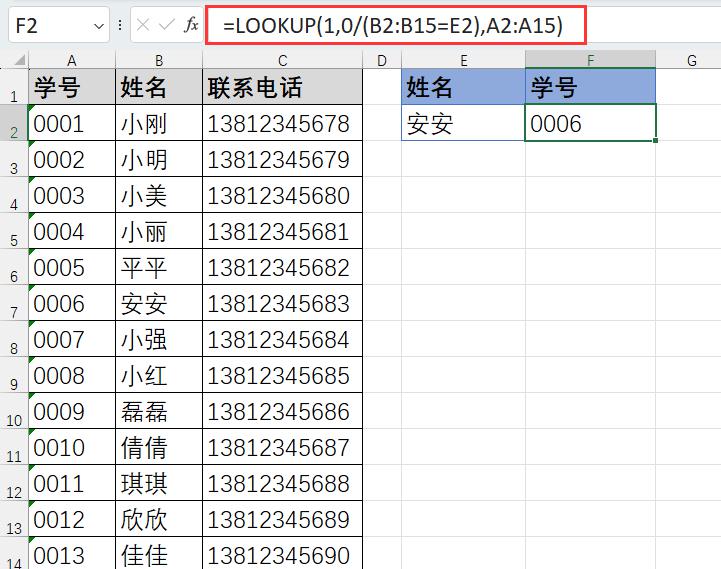Viewport: 721px width, 569px height.
Task: Select row 10 header
Action: click(x=14, y=411)
